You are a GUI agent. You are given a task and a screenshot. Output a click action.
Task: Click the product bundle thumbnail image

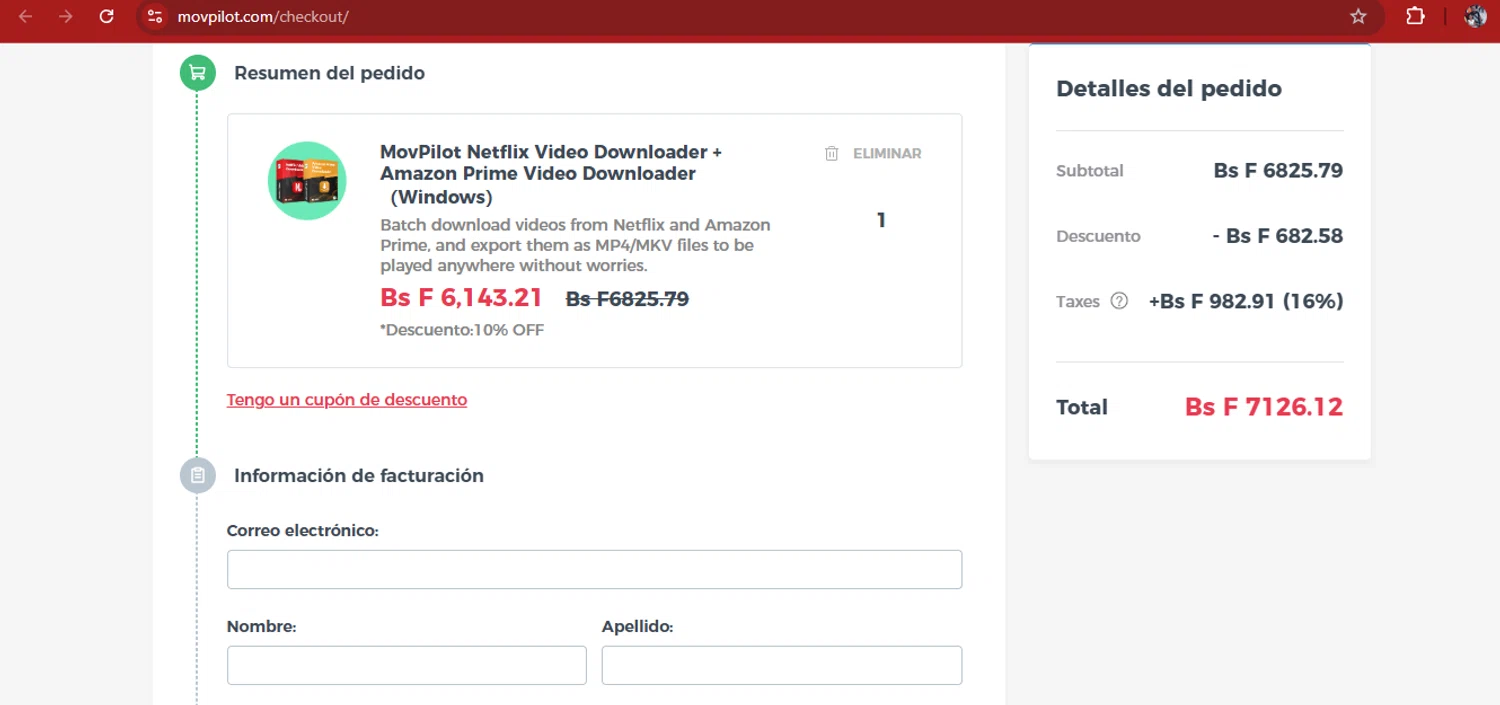(307, 181)
